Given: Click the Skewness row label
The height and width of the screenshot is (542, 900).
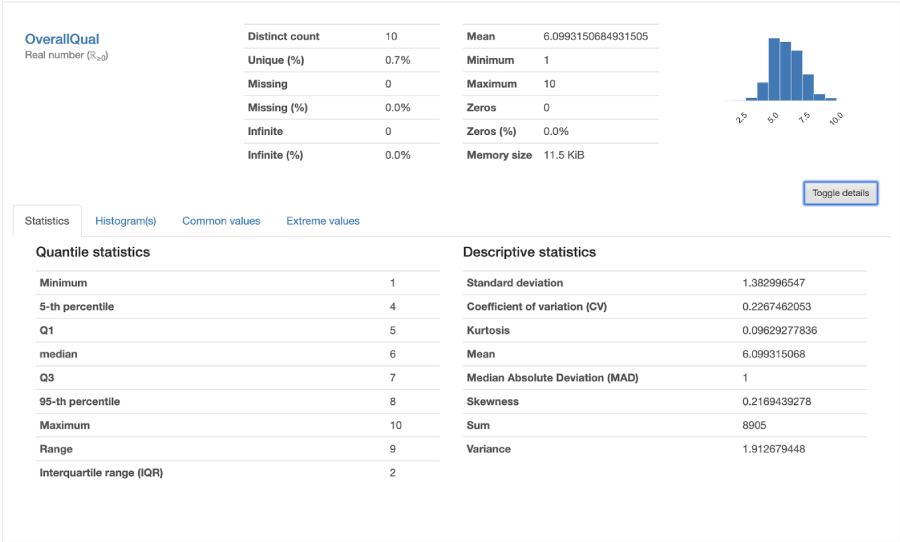Looking at the screenshot, I should tap(492, 401).
